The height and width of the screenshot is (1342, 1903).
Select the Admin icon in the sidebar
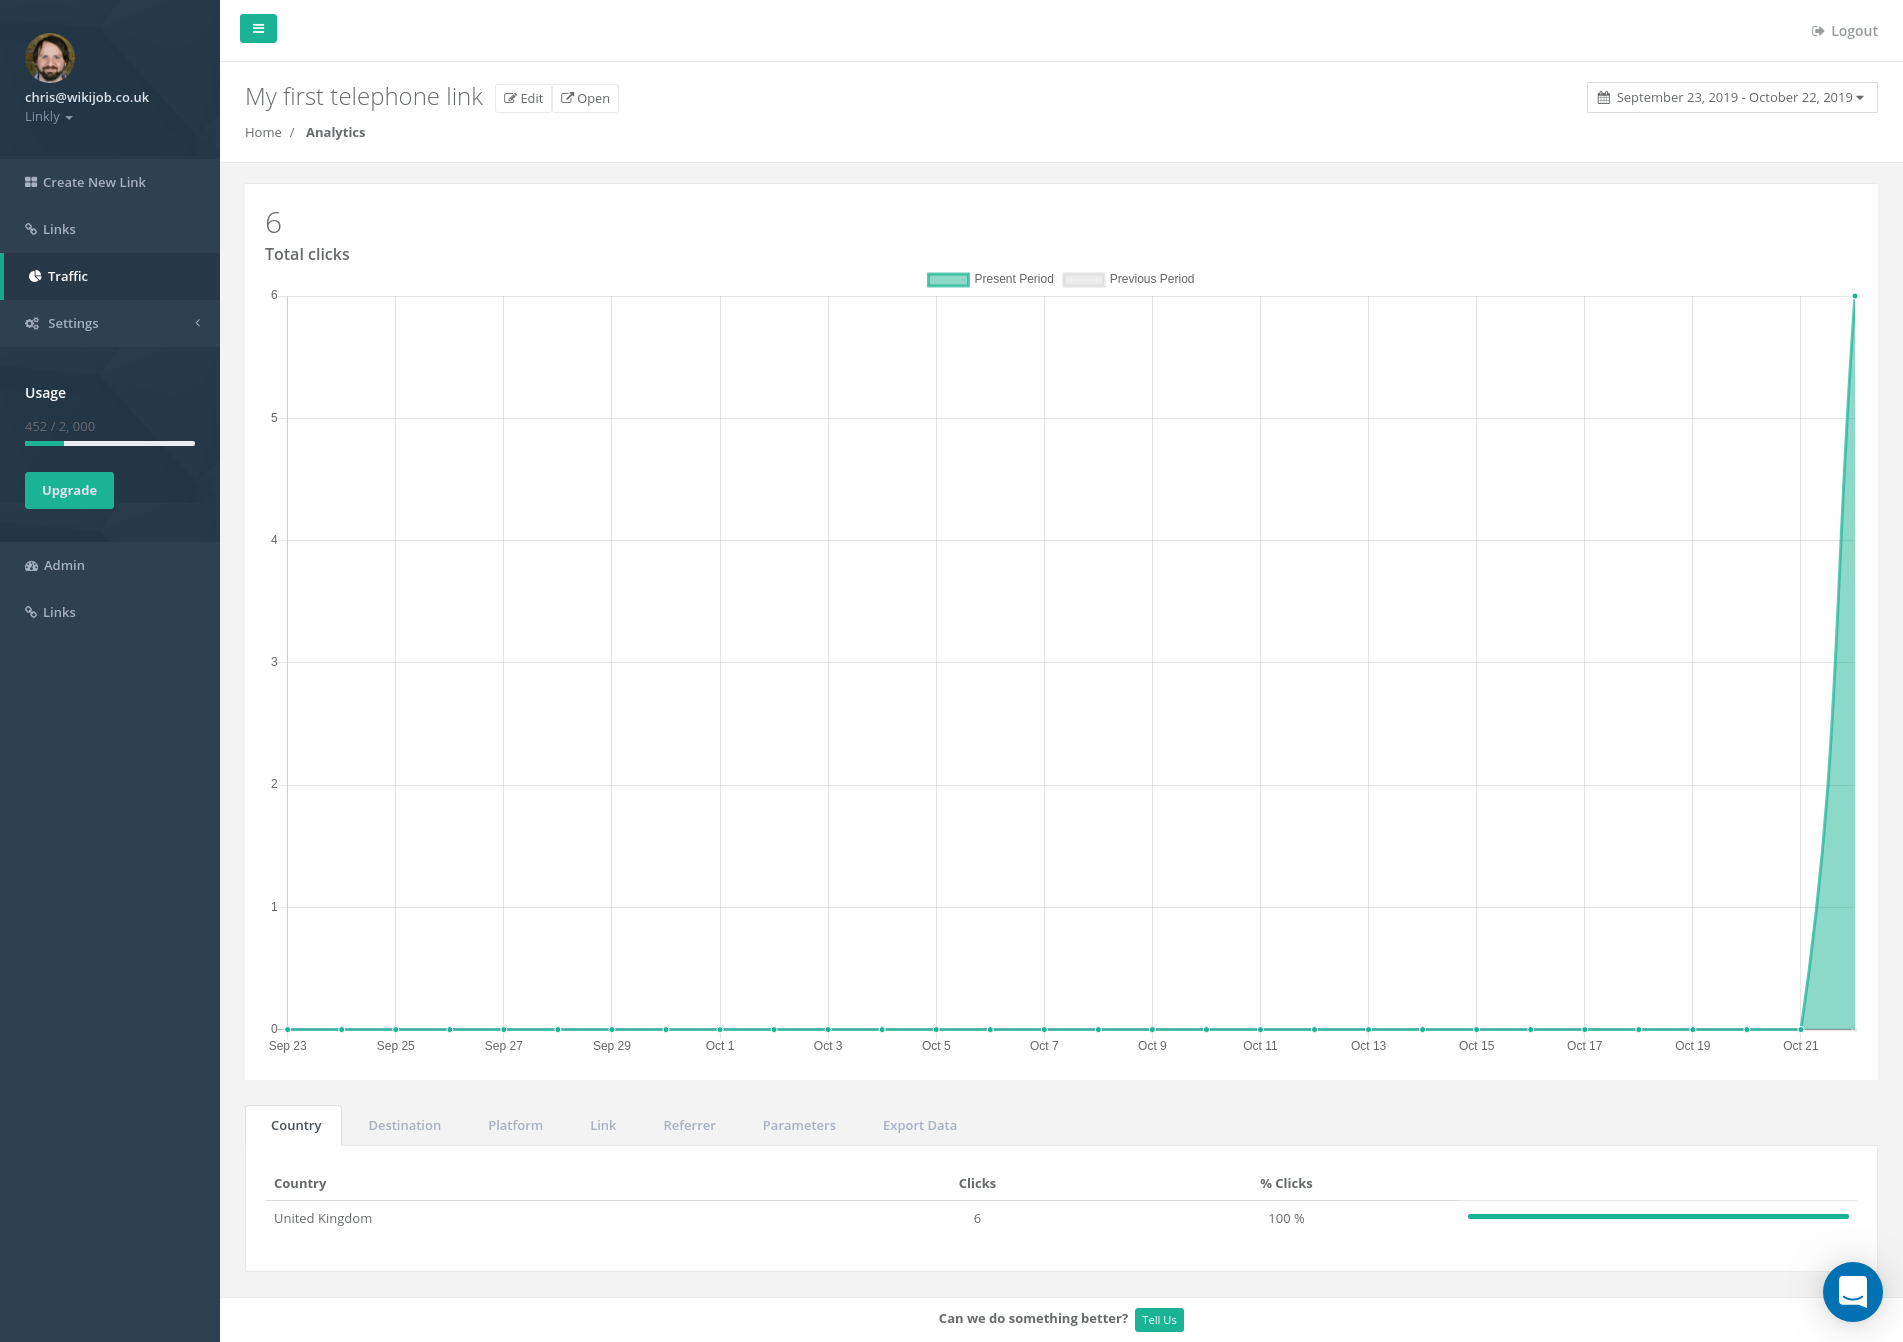[x=31, y=565]
